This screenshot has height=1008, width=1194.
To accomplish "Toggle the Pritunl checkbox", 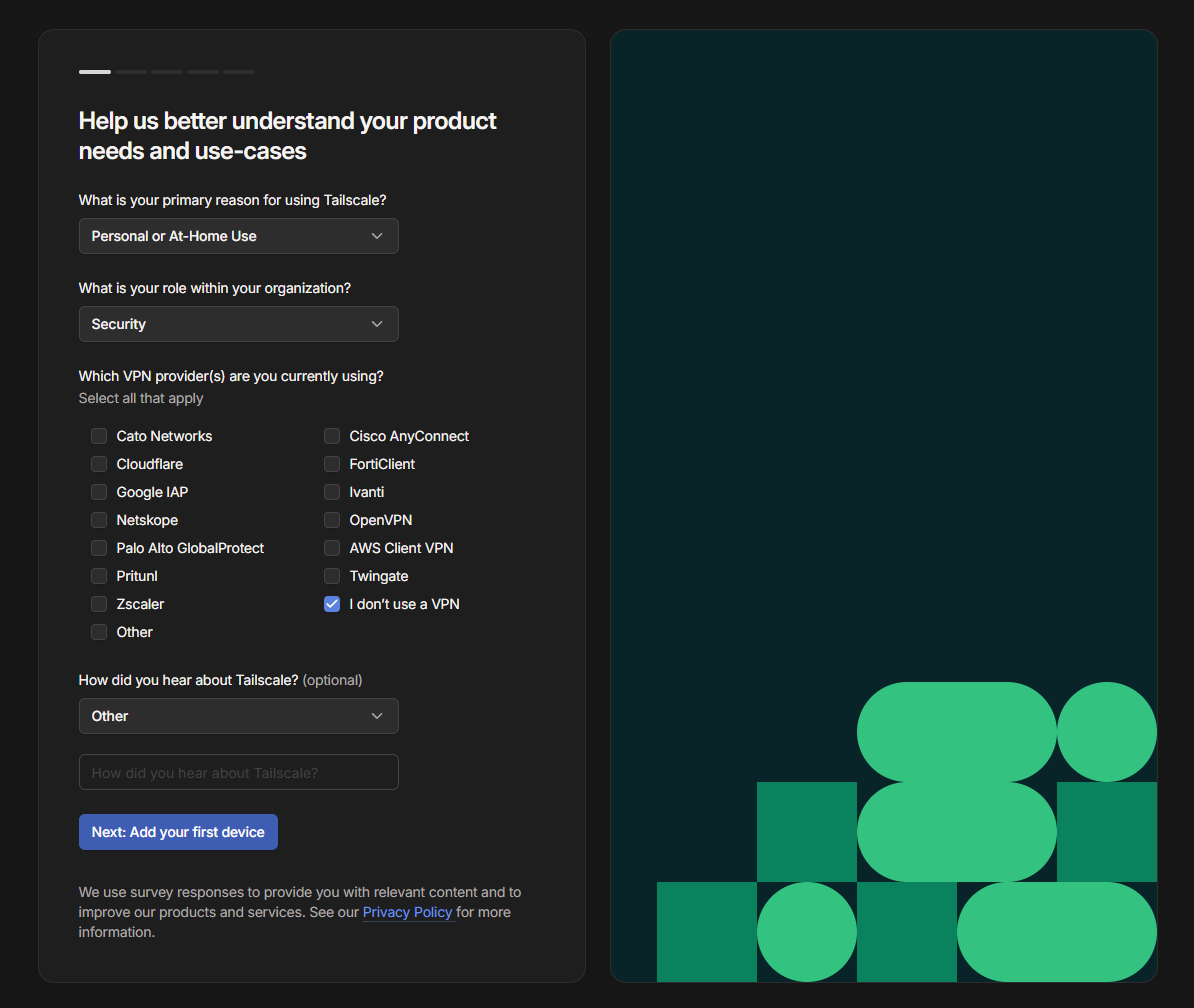I will [x=99, y=576].
